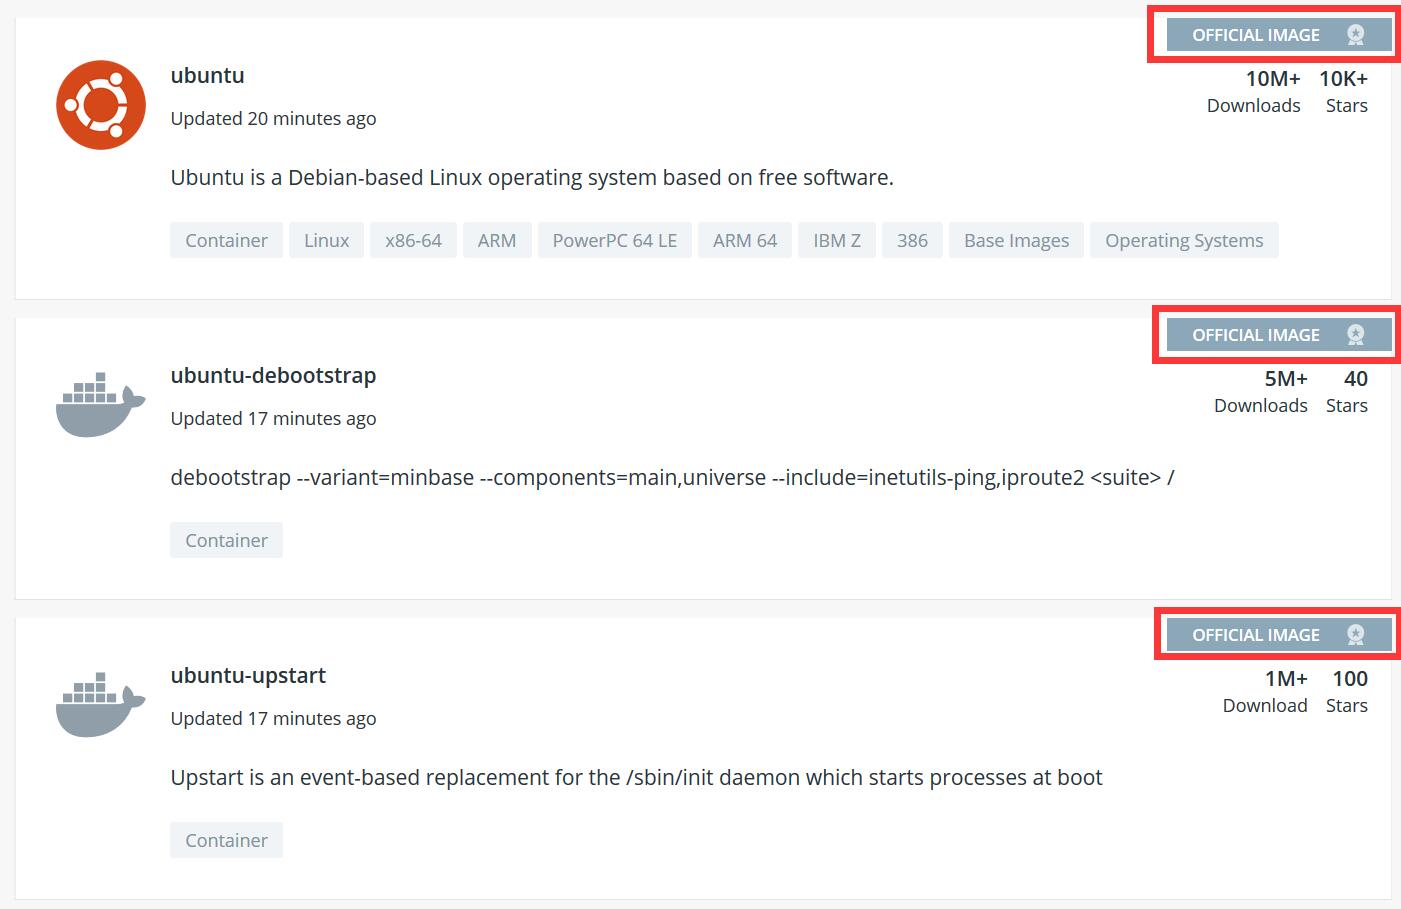Click the IBM Z tag
Image resolution: width=1401 pixels, height=909 pixels.
(836, 241)
